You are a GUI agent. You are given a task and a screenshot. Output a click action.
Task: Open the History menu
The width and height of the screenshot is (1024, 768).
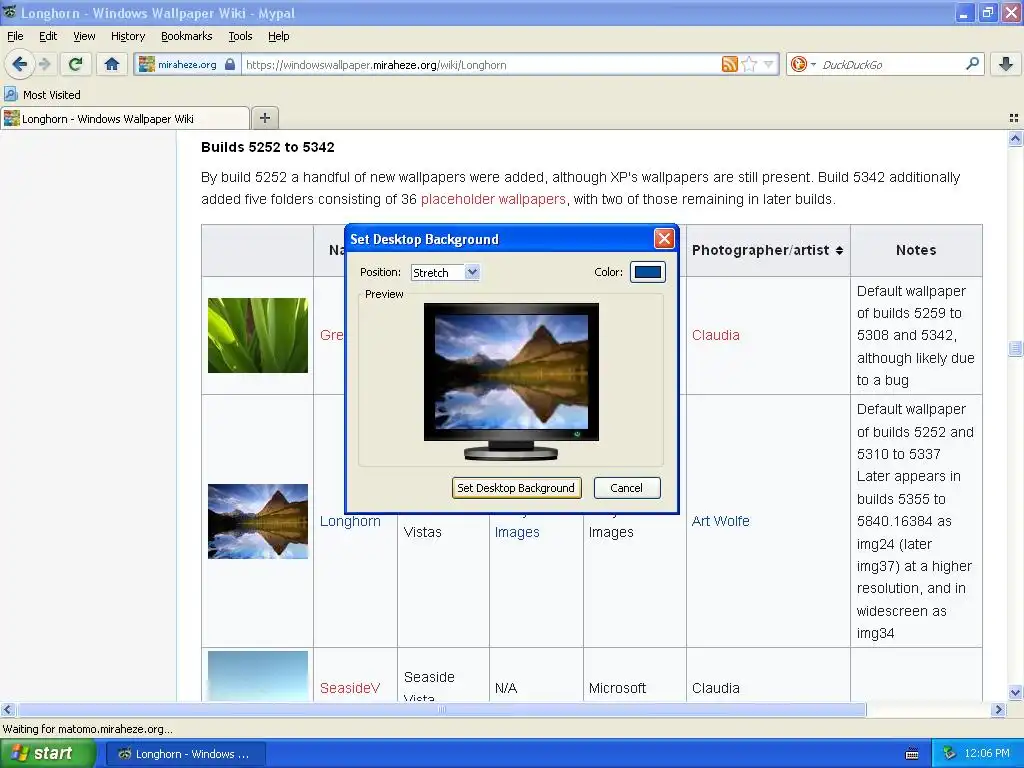click(x=127, y=37)
